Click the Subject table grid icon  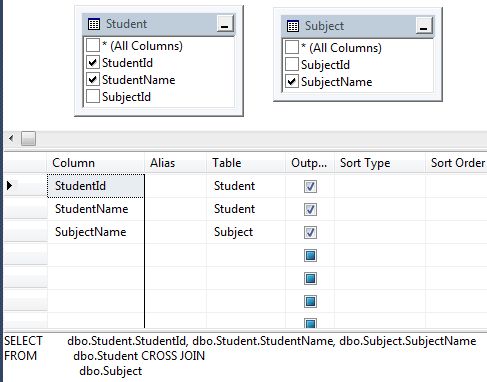pyautogui.click(x=293, y=26)
